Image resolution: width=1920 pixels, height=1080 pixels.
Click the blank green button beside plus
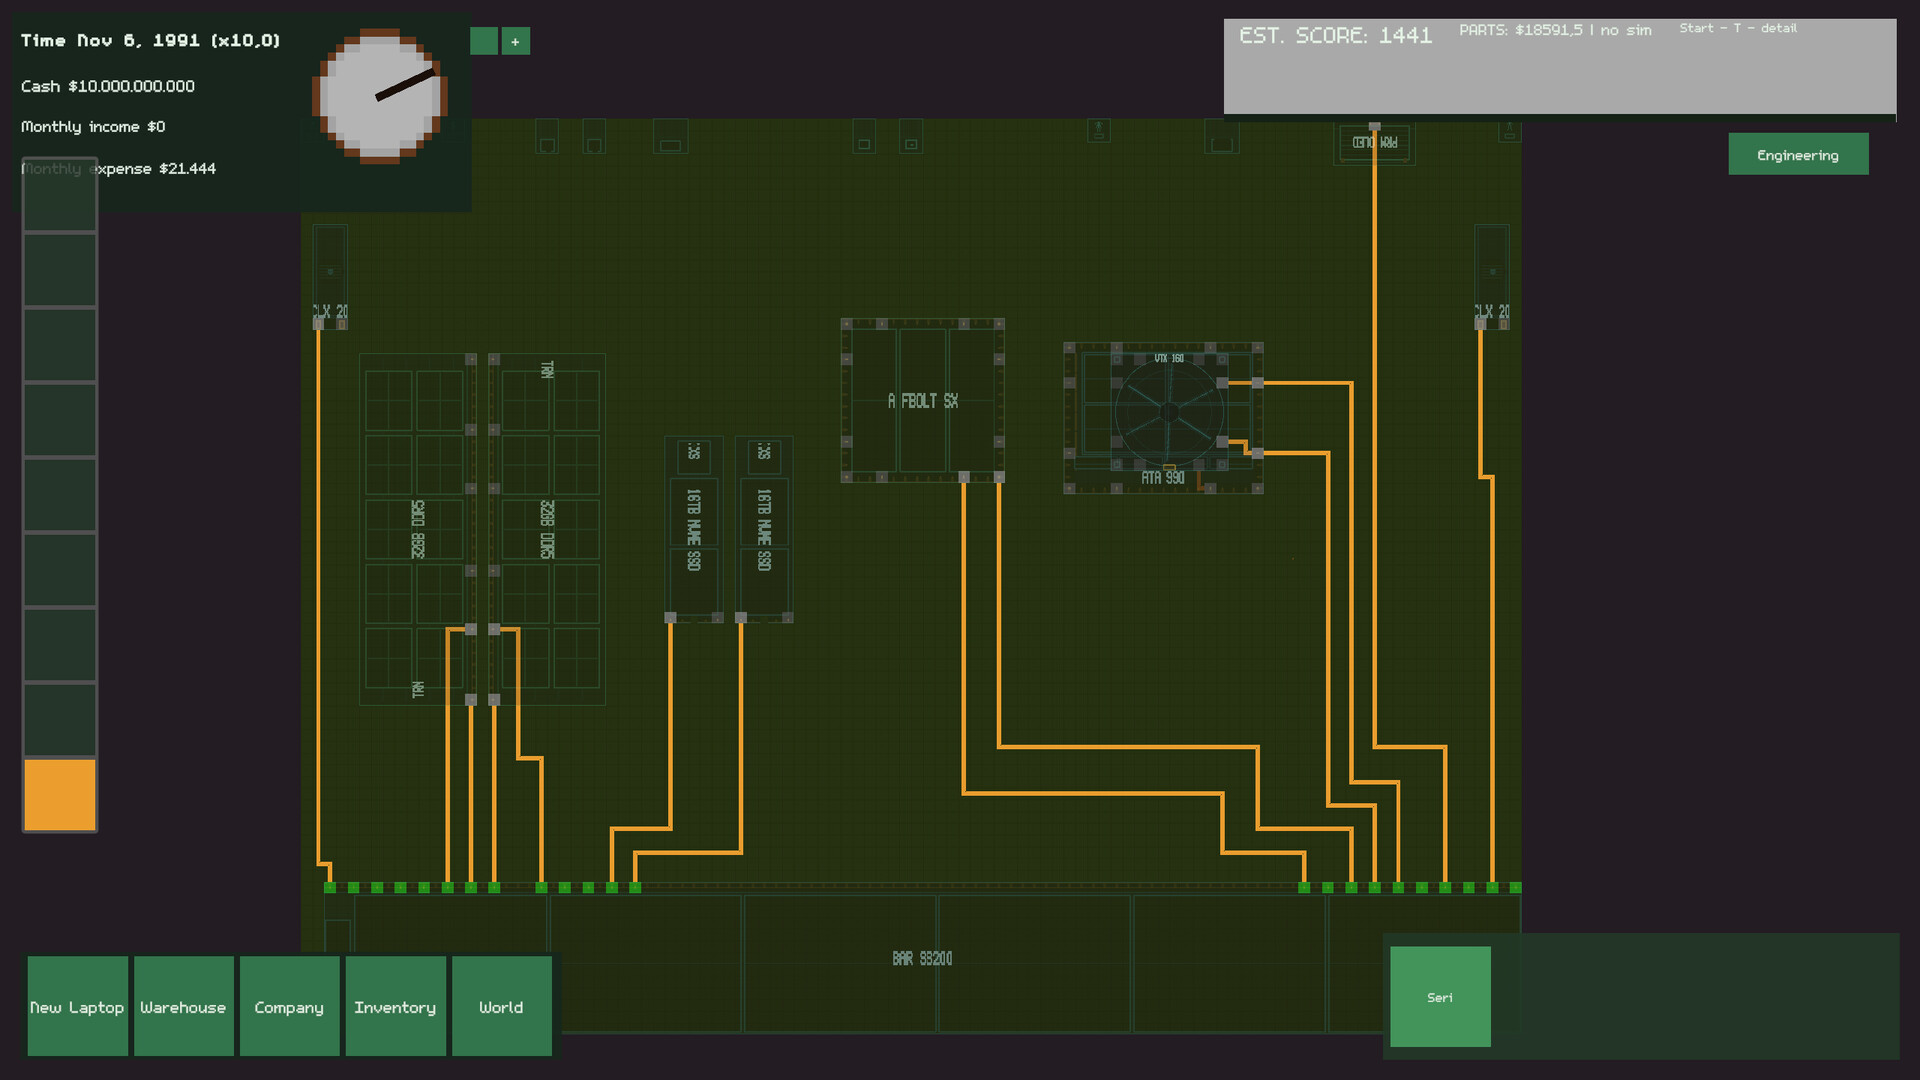click(484, 41)
